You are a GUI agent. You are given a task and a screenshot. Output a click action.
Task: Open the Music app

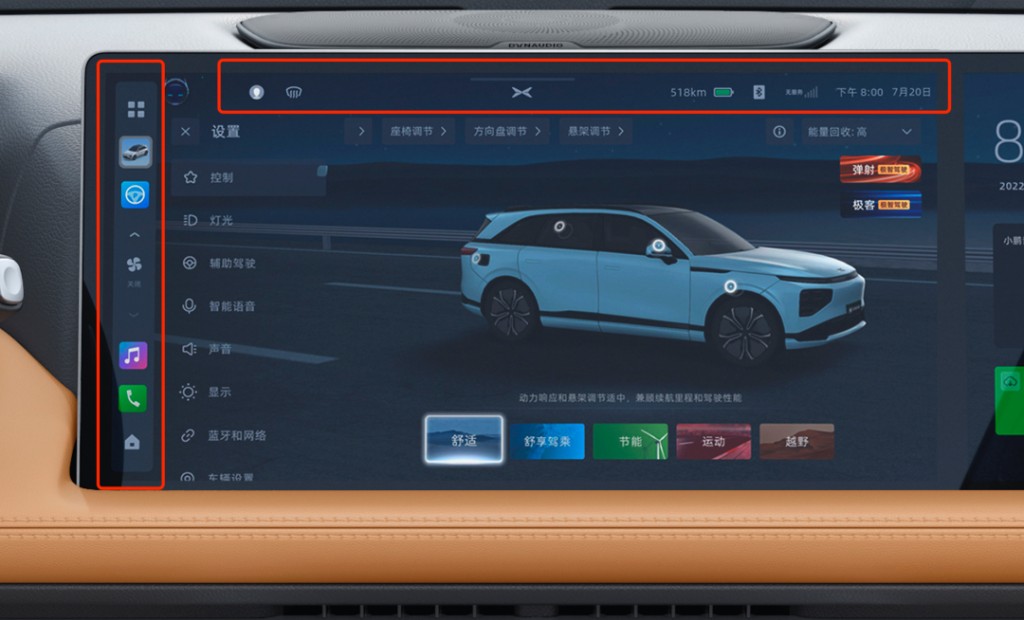pos(133,355)
